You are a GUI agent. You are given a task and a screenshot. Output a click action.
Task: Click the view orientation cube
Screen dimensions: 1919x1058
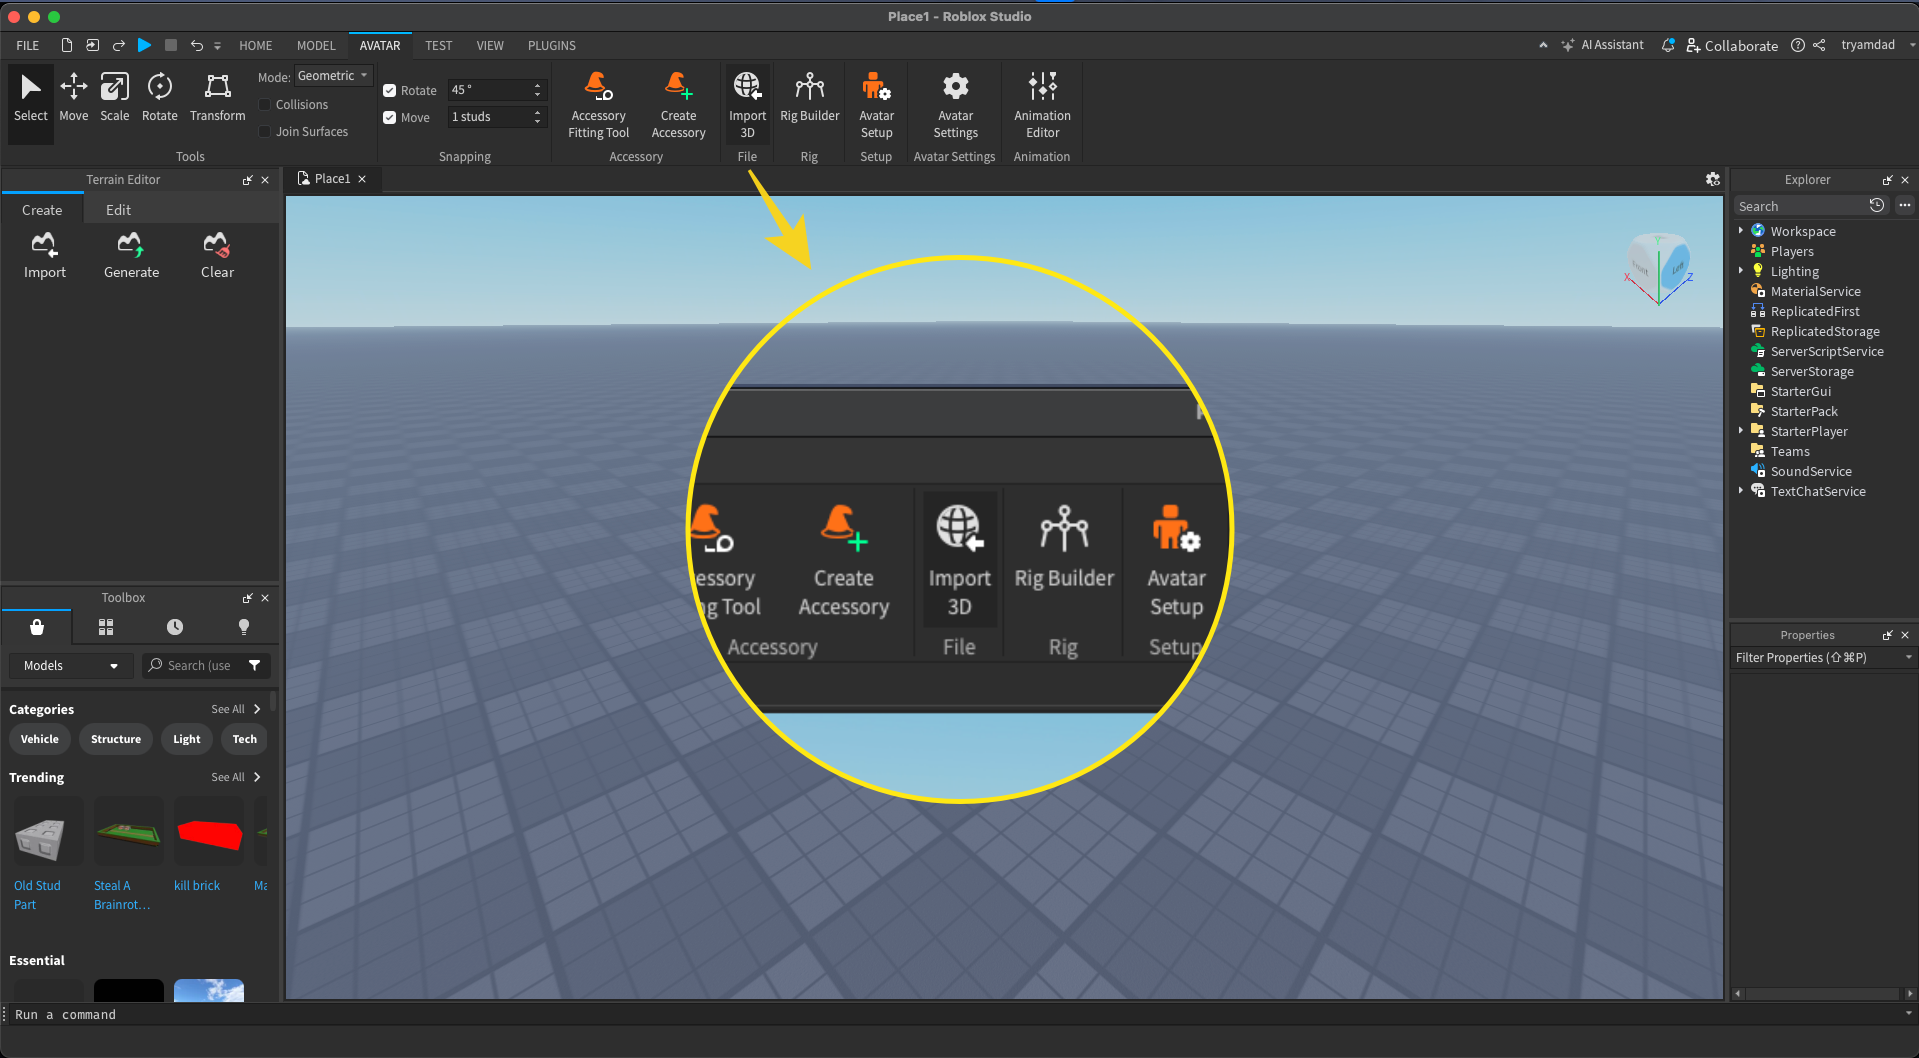point(1659,268)
